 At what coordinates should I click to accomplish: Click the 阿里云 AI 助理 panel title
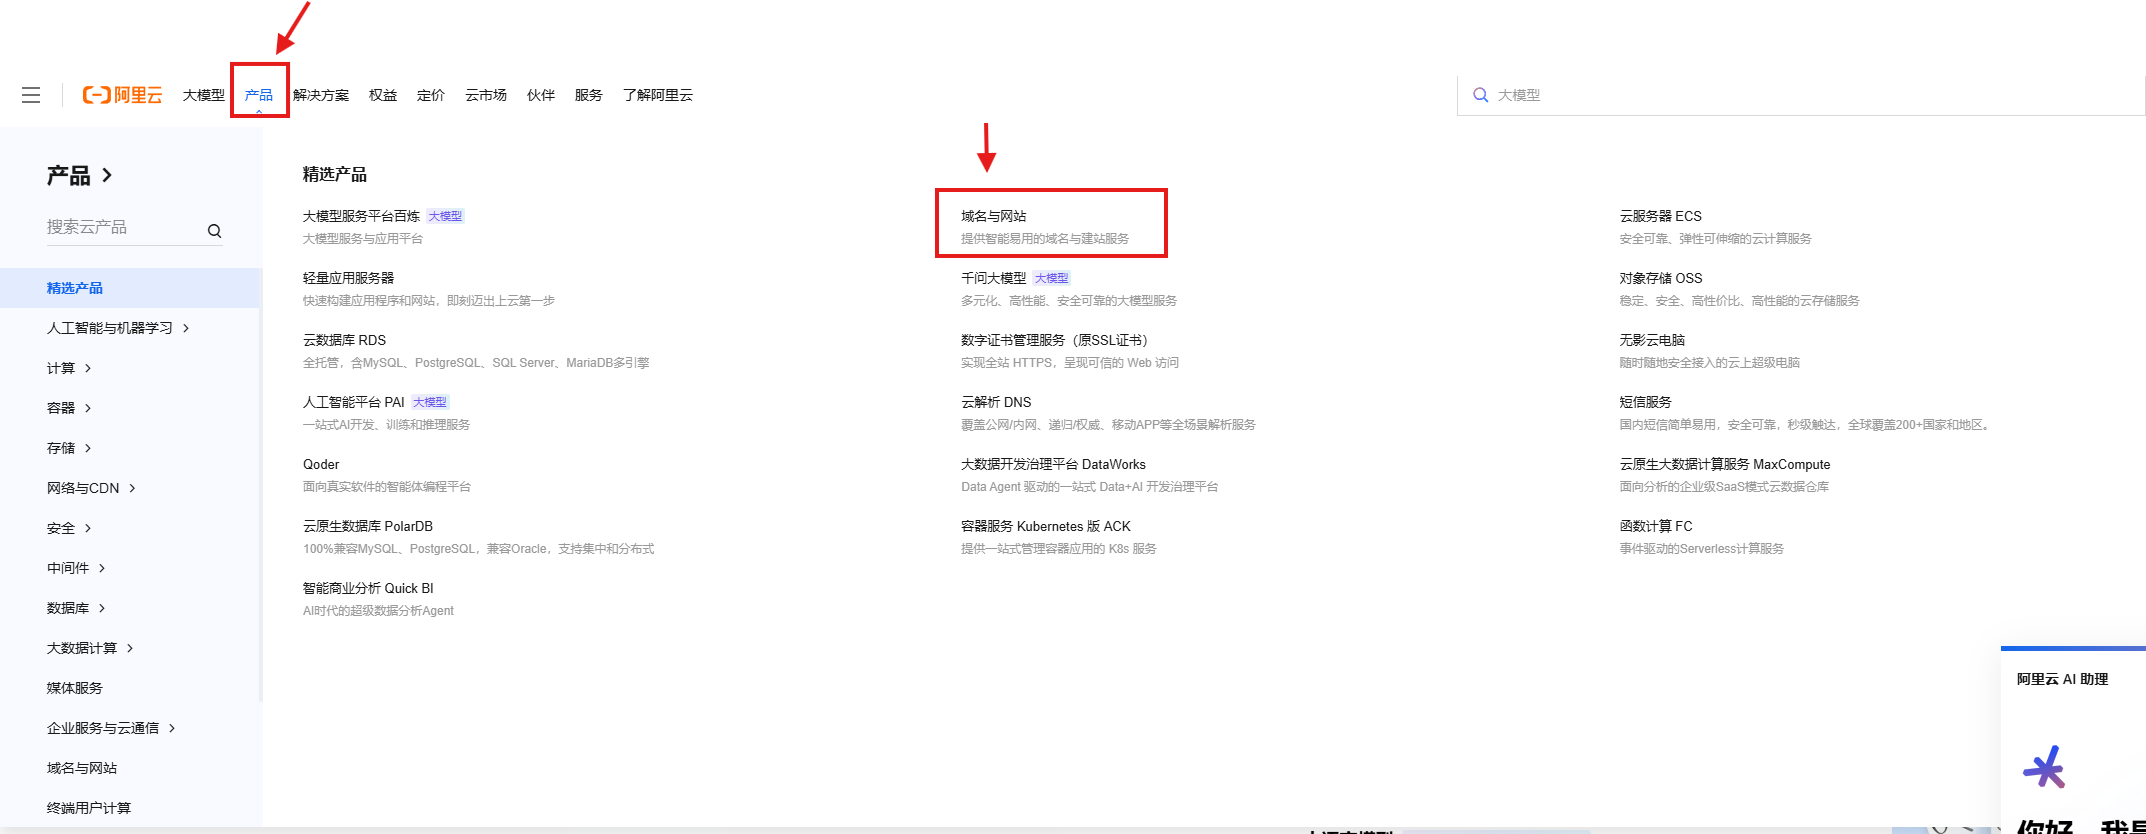(x=2062, y=679)
